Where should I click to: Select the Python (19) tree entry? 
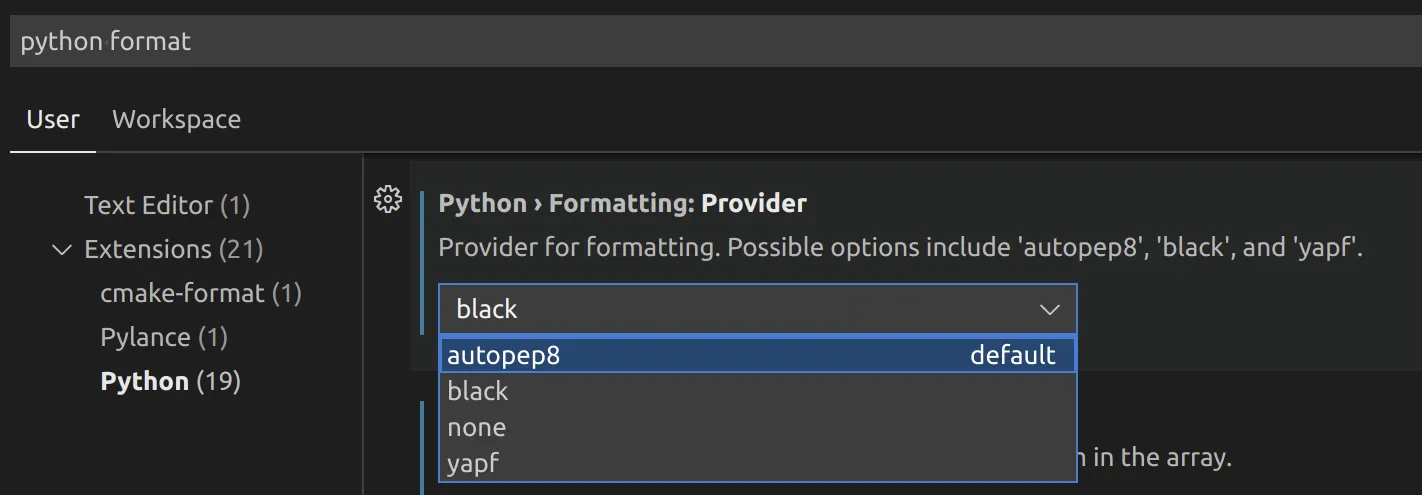click(171, 381)
